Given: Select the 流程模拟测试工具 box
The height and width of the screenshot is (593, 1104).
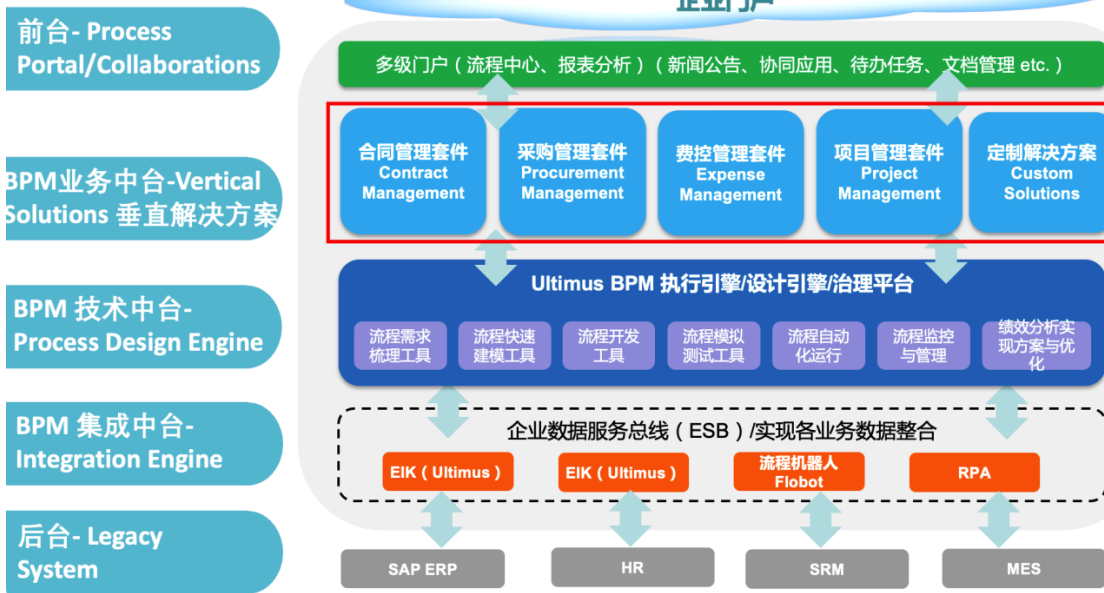Looking at the screenshot, I should [x=713, y=346].
